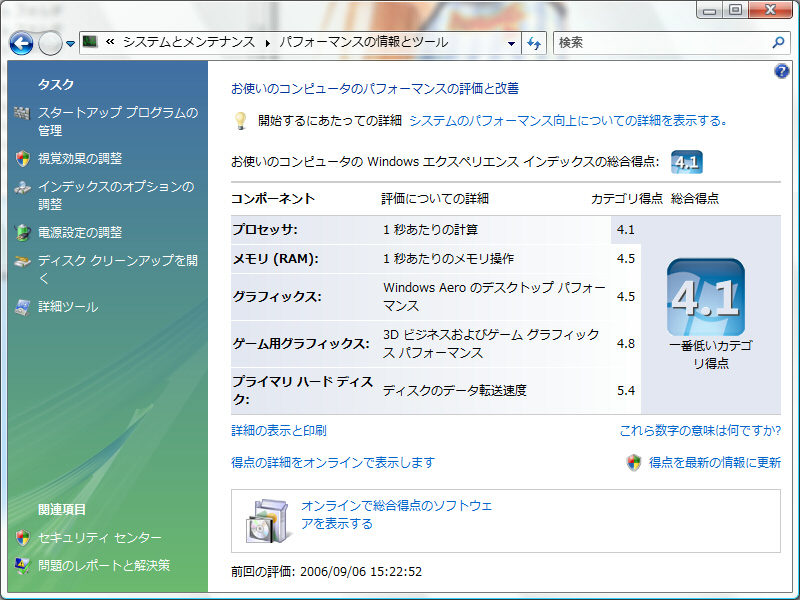800x600 pixels.
Task: Click the インデックスのオプション icon in sidebar
Action: (x=22, y=187)
